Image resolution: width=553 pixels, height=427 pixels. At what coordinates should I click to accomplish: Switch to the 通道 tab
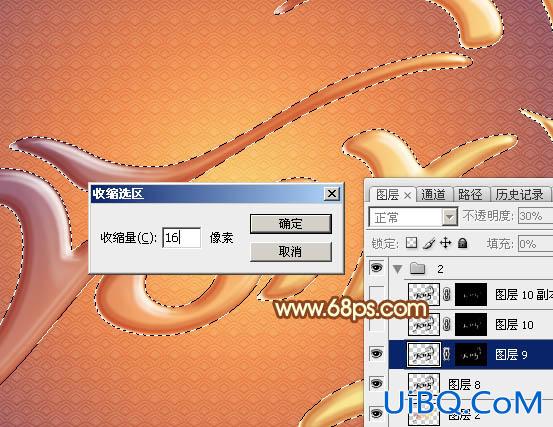click(433, 195)
